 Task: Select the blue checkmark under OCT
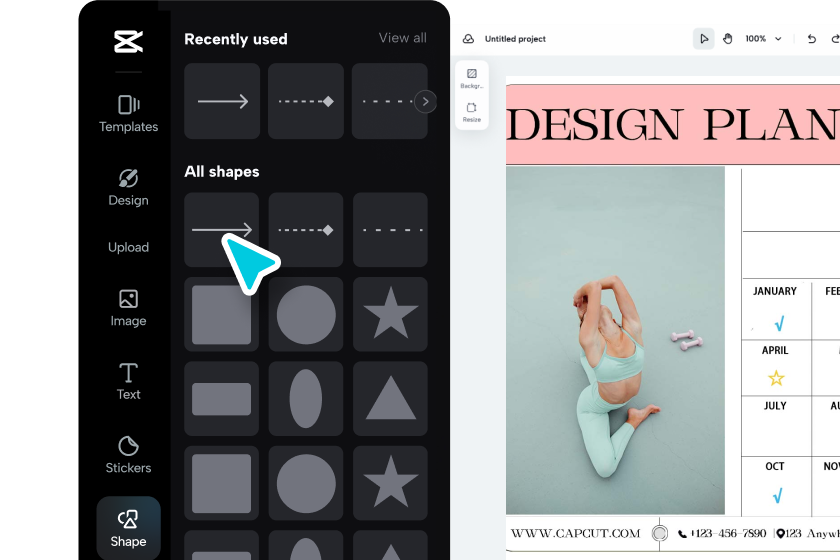click(x=777, y=496)
